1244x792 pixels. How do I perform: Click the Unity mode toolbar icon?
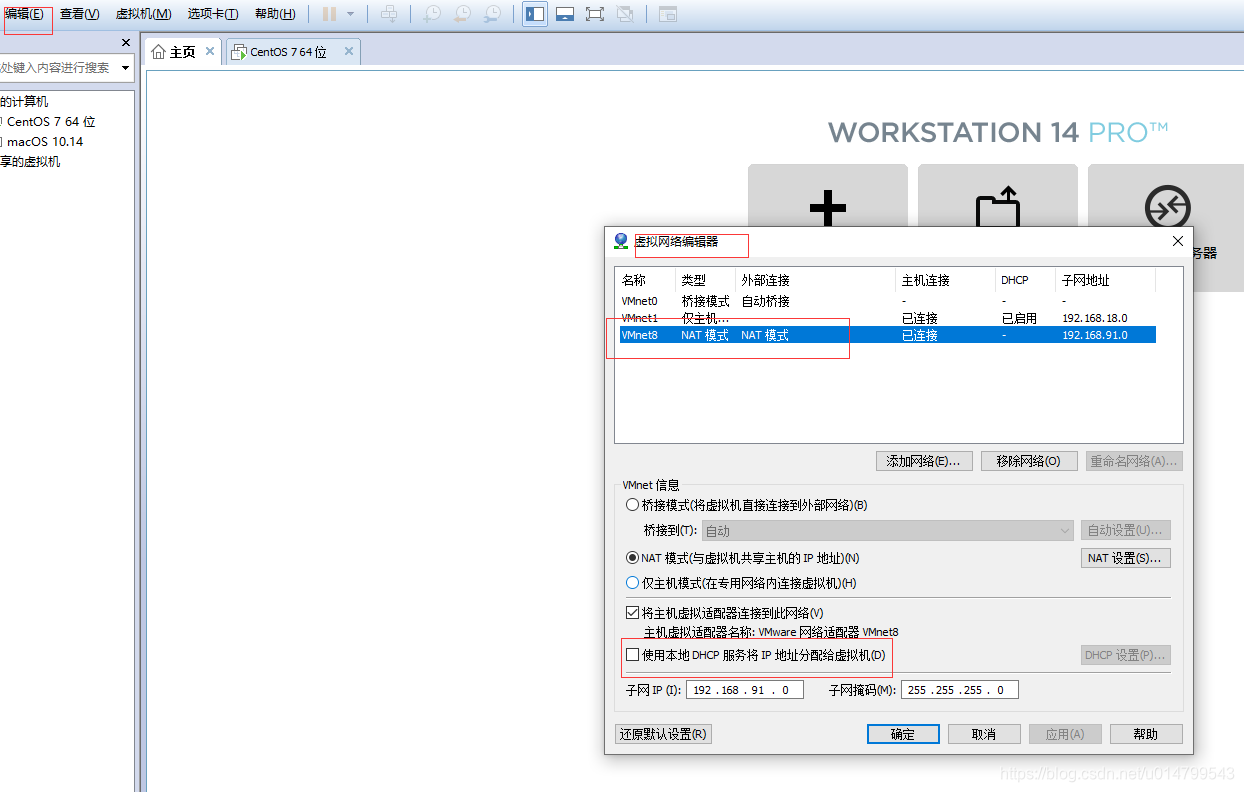tap(625, 14)
